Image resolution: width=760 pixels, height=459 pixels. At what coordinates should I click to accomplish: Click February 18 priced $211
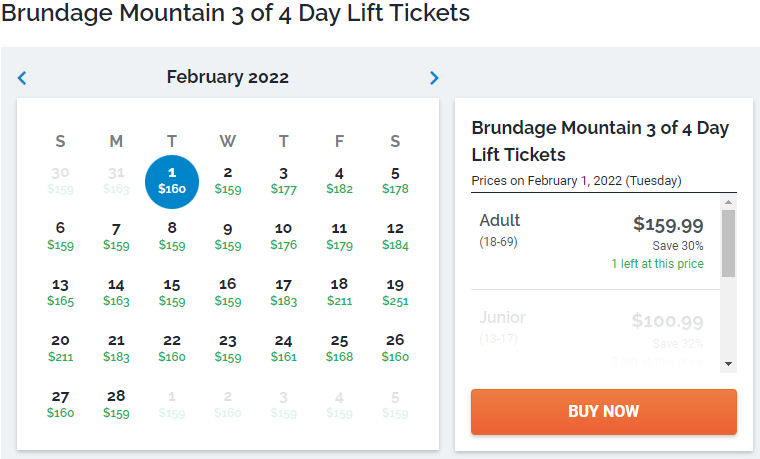coord(339,292)
